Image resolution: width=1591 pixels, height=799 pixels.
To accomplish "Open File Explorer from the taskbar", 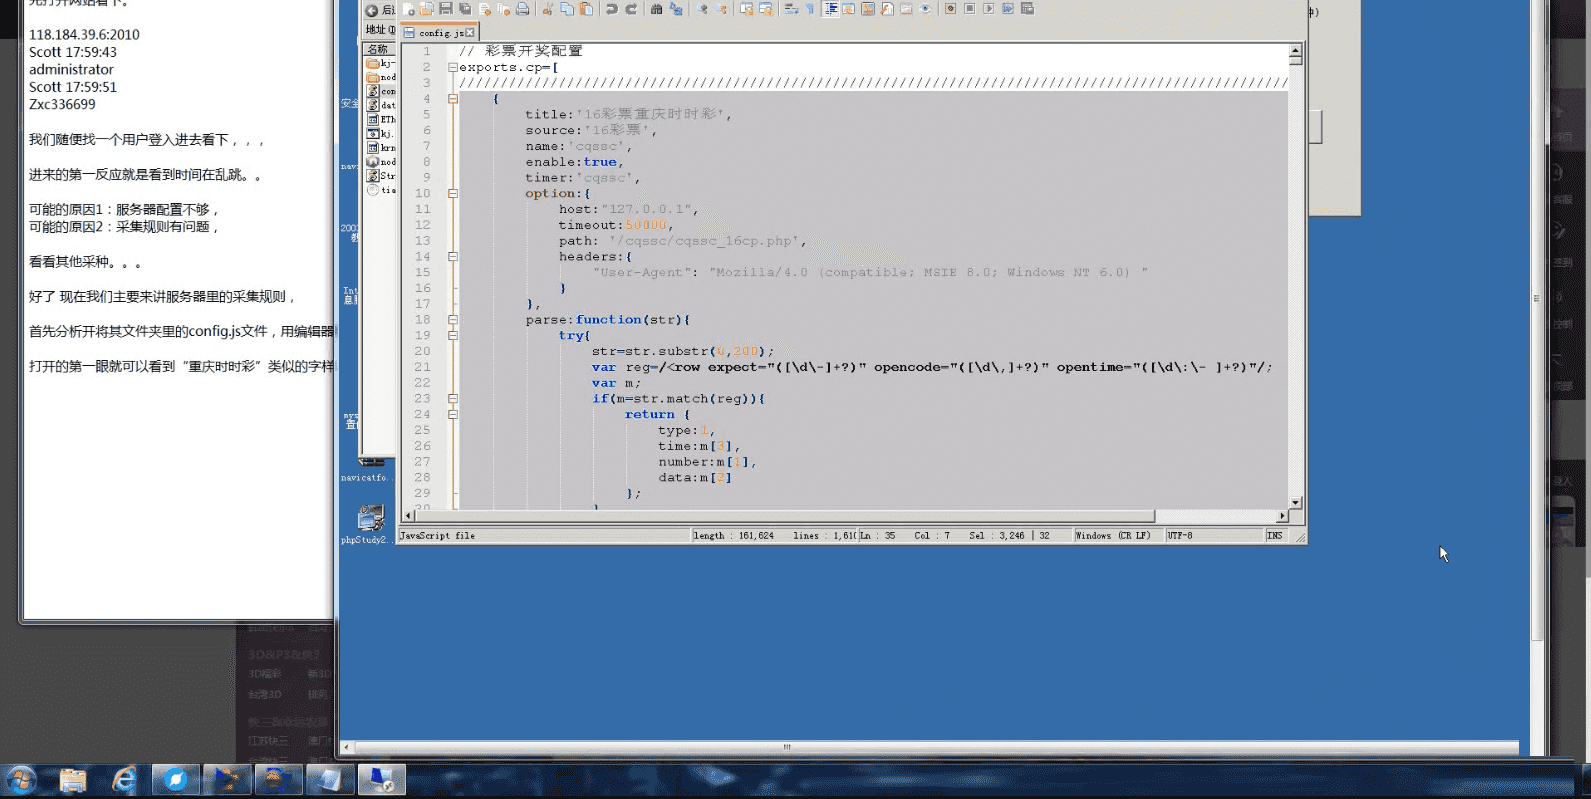I will pos(72,780).
